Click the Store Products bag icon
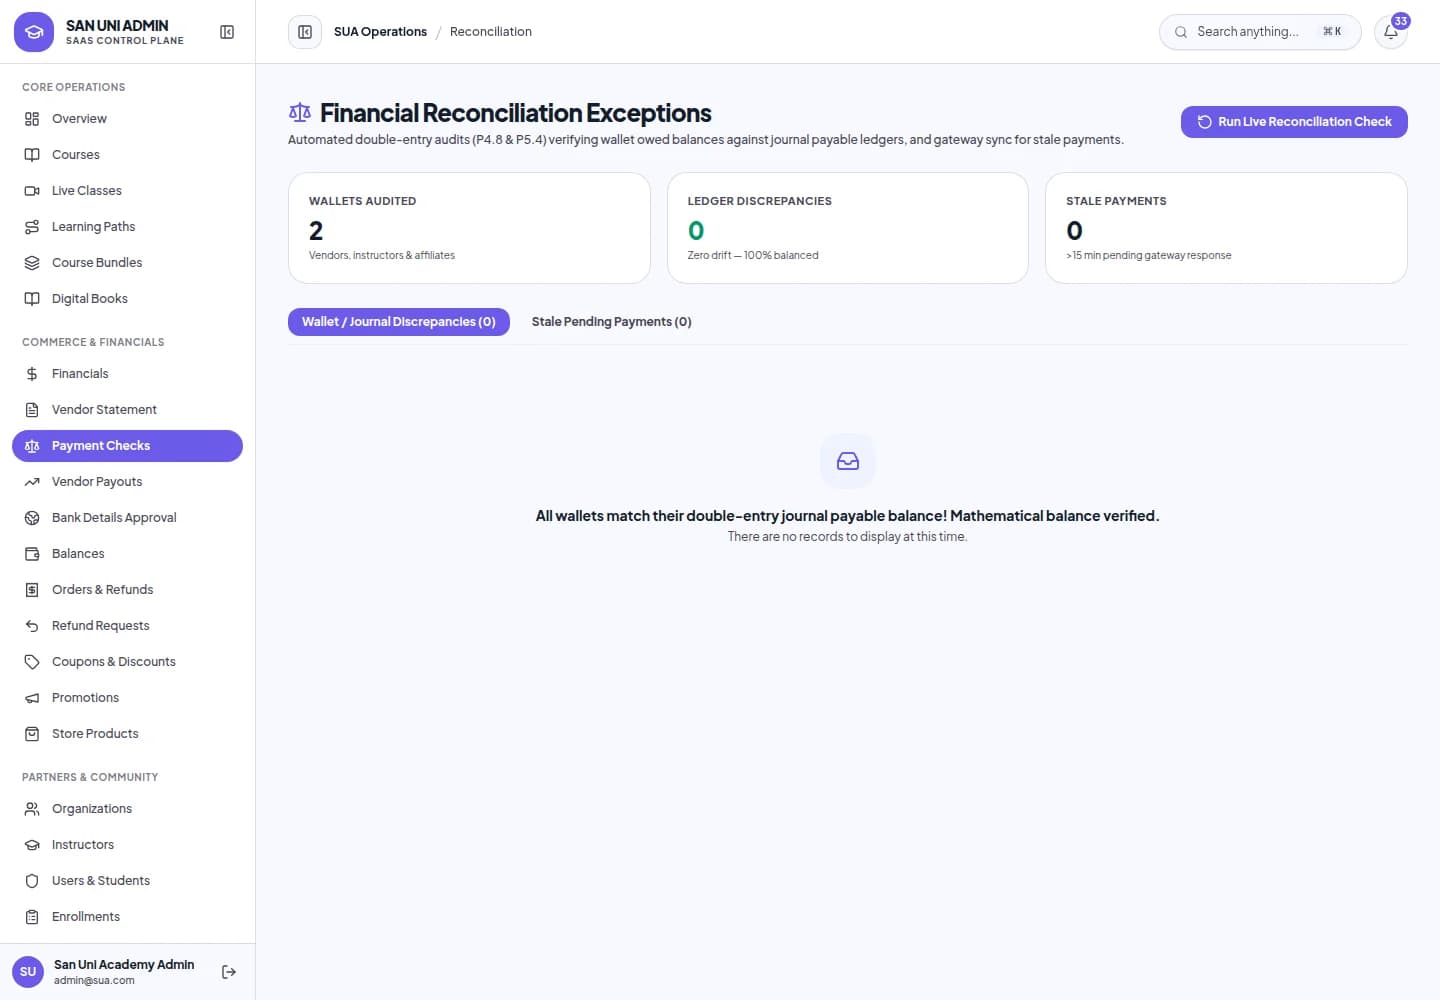This screenshot has width=1440, height=1000. pos(32,734)
